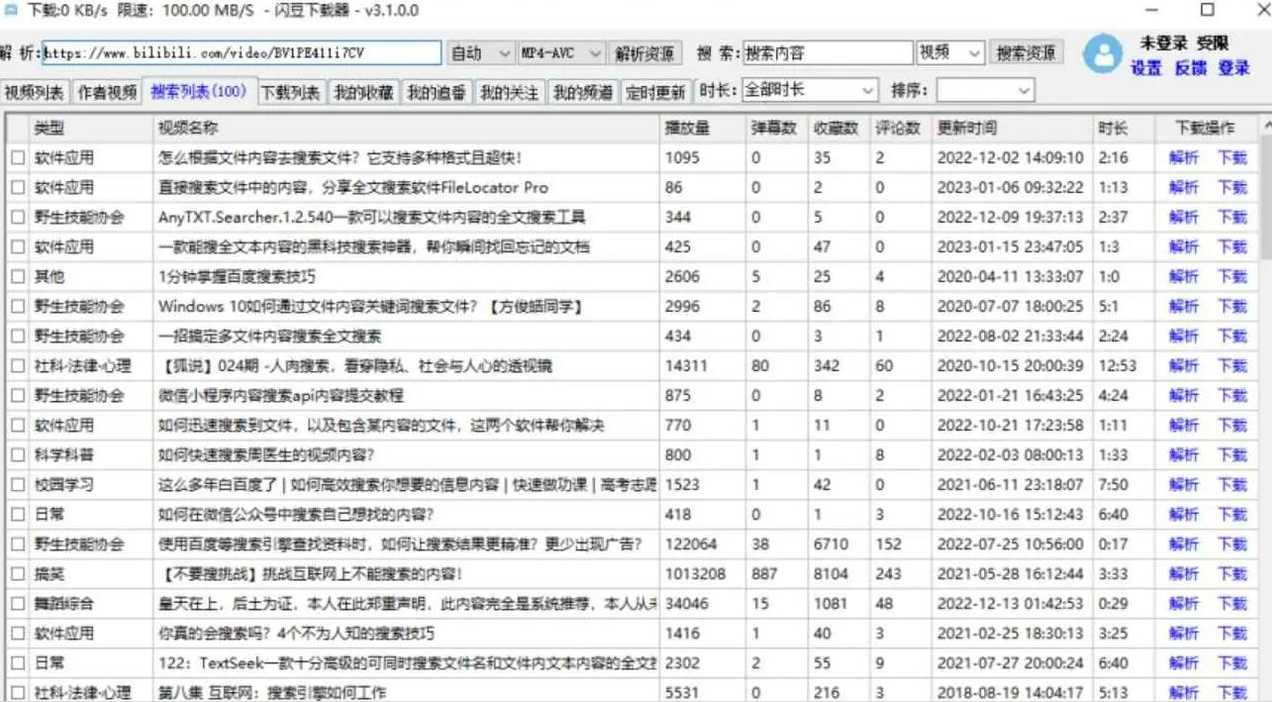Screen dimensions: 1272x702
Task: Click play count 122064 cell
Action: click(702, 545)
